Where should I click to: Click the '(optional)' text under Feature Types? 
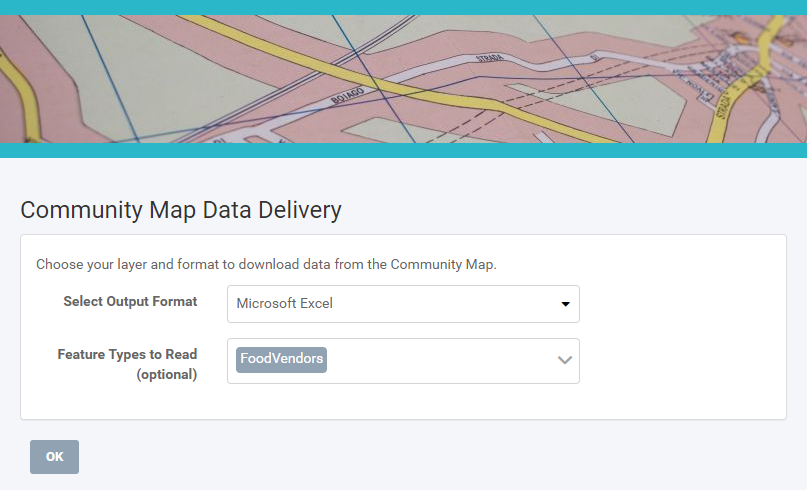tap(166, 375)
